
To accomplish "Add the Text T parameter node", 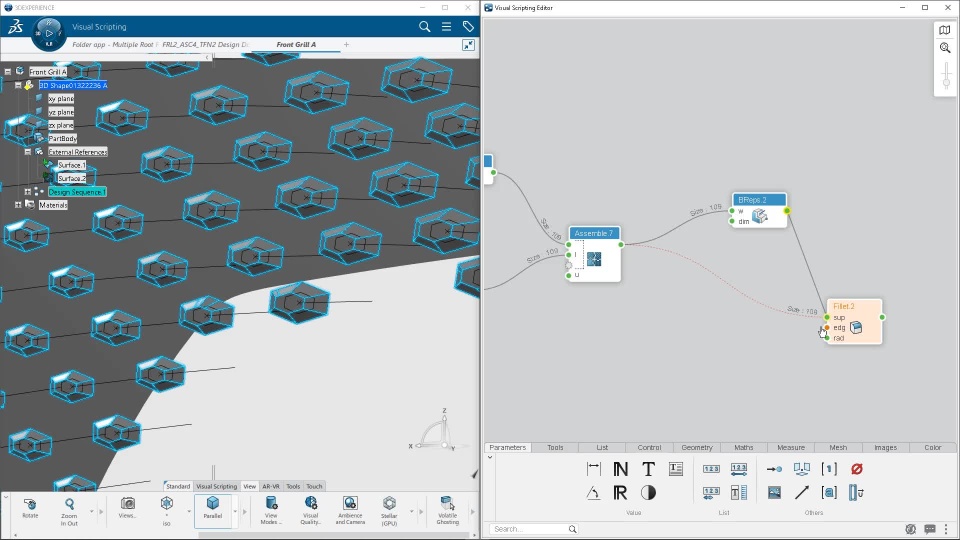I will (648, 469).
